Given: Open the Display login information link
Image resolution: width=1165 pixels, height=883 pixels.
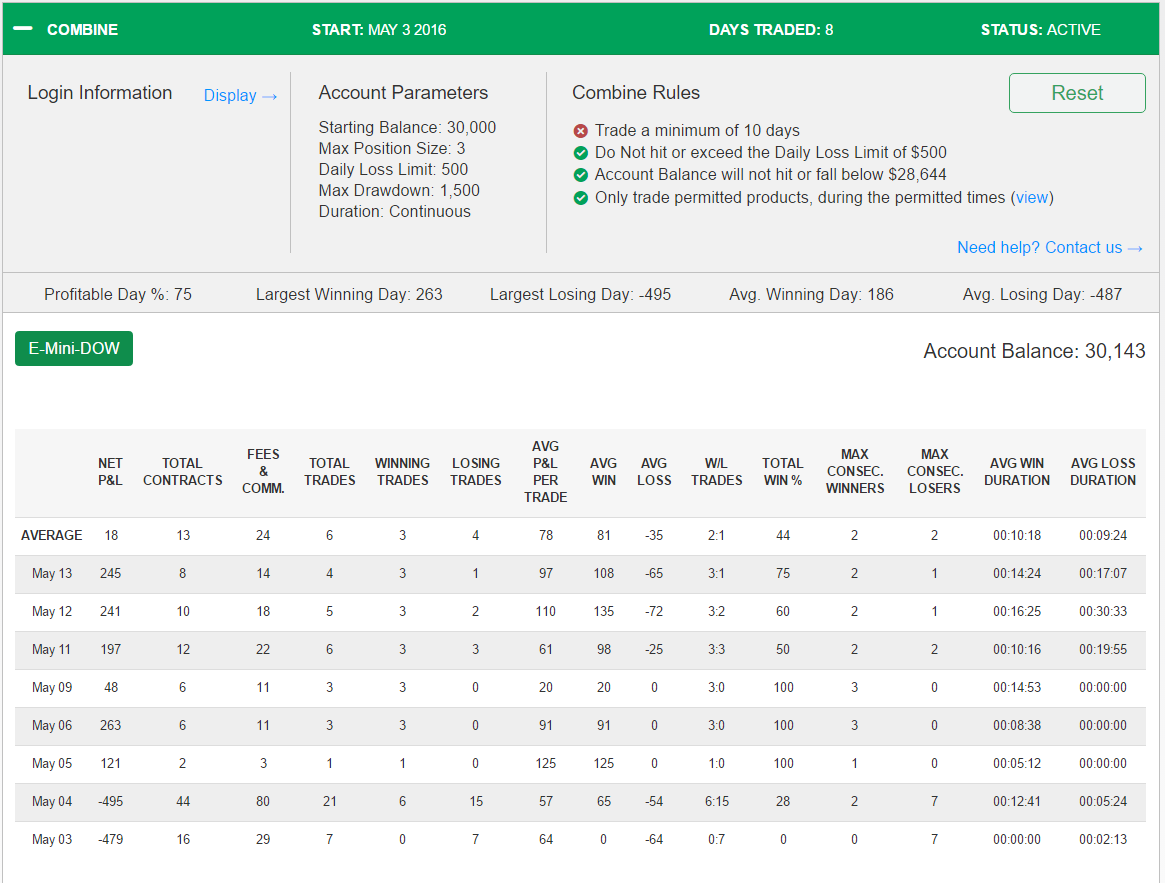Looking at the screenshot, I should coord(240,95).
